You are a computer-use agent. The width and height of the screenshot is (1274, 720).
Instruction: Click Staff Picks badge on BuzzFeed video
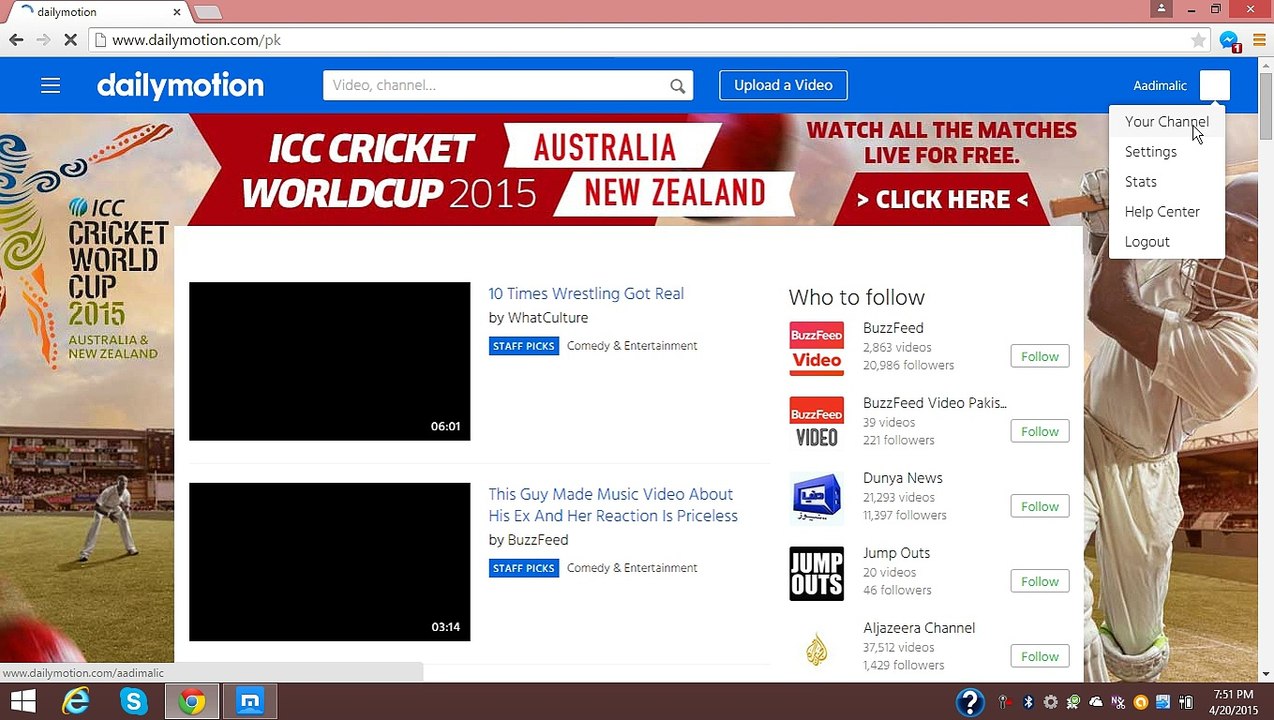pyautogui.click(x=524, y=568)
